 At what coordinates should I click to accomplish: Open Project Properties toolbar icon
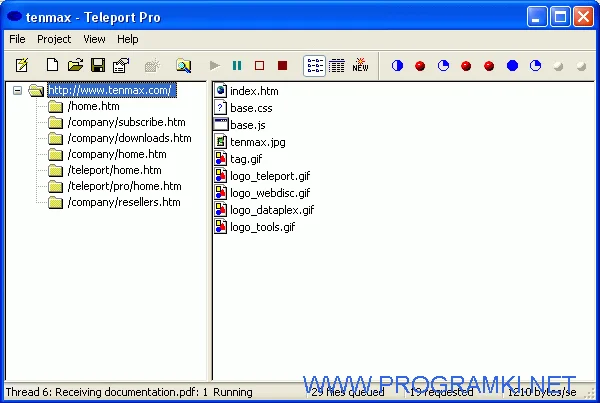click(121, 65)
